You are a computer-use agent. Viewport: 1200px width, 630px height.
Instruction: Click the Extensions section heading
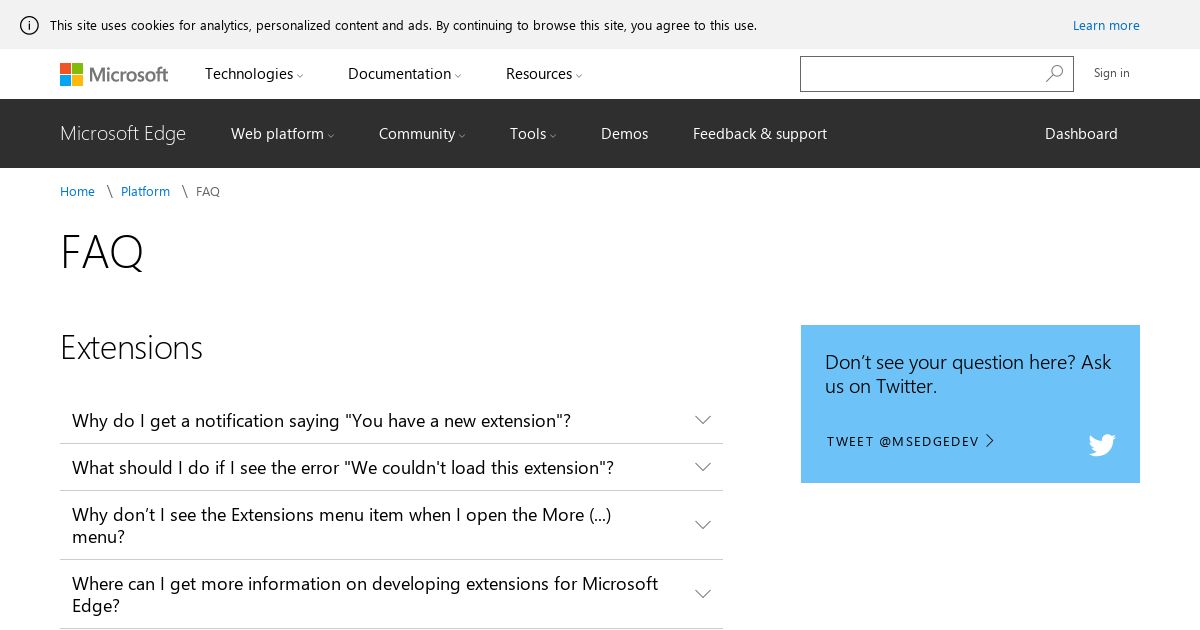(131, 348)
